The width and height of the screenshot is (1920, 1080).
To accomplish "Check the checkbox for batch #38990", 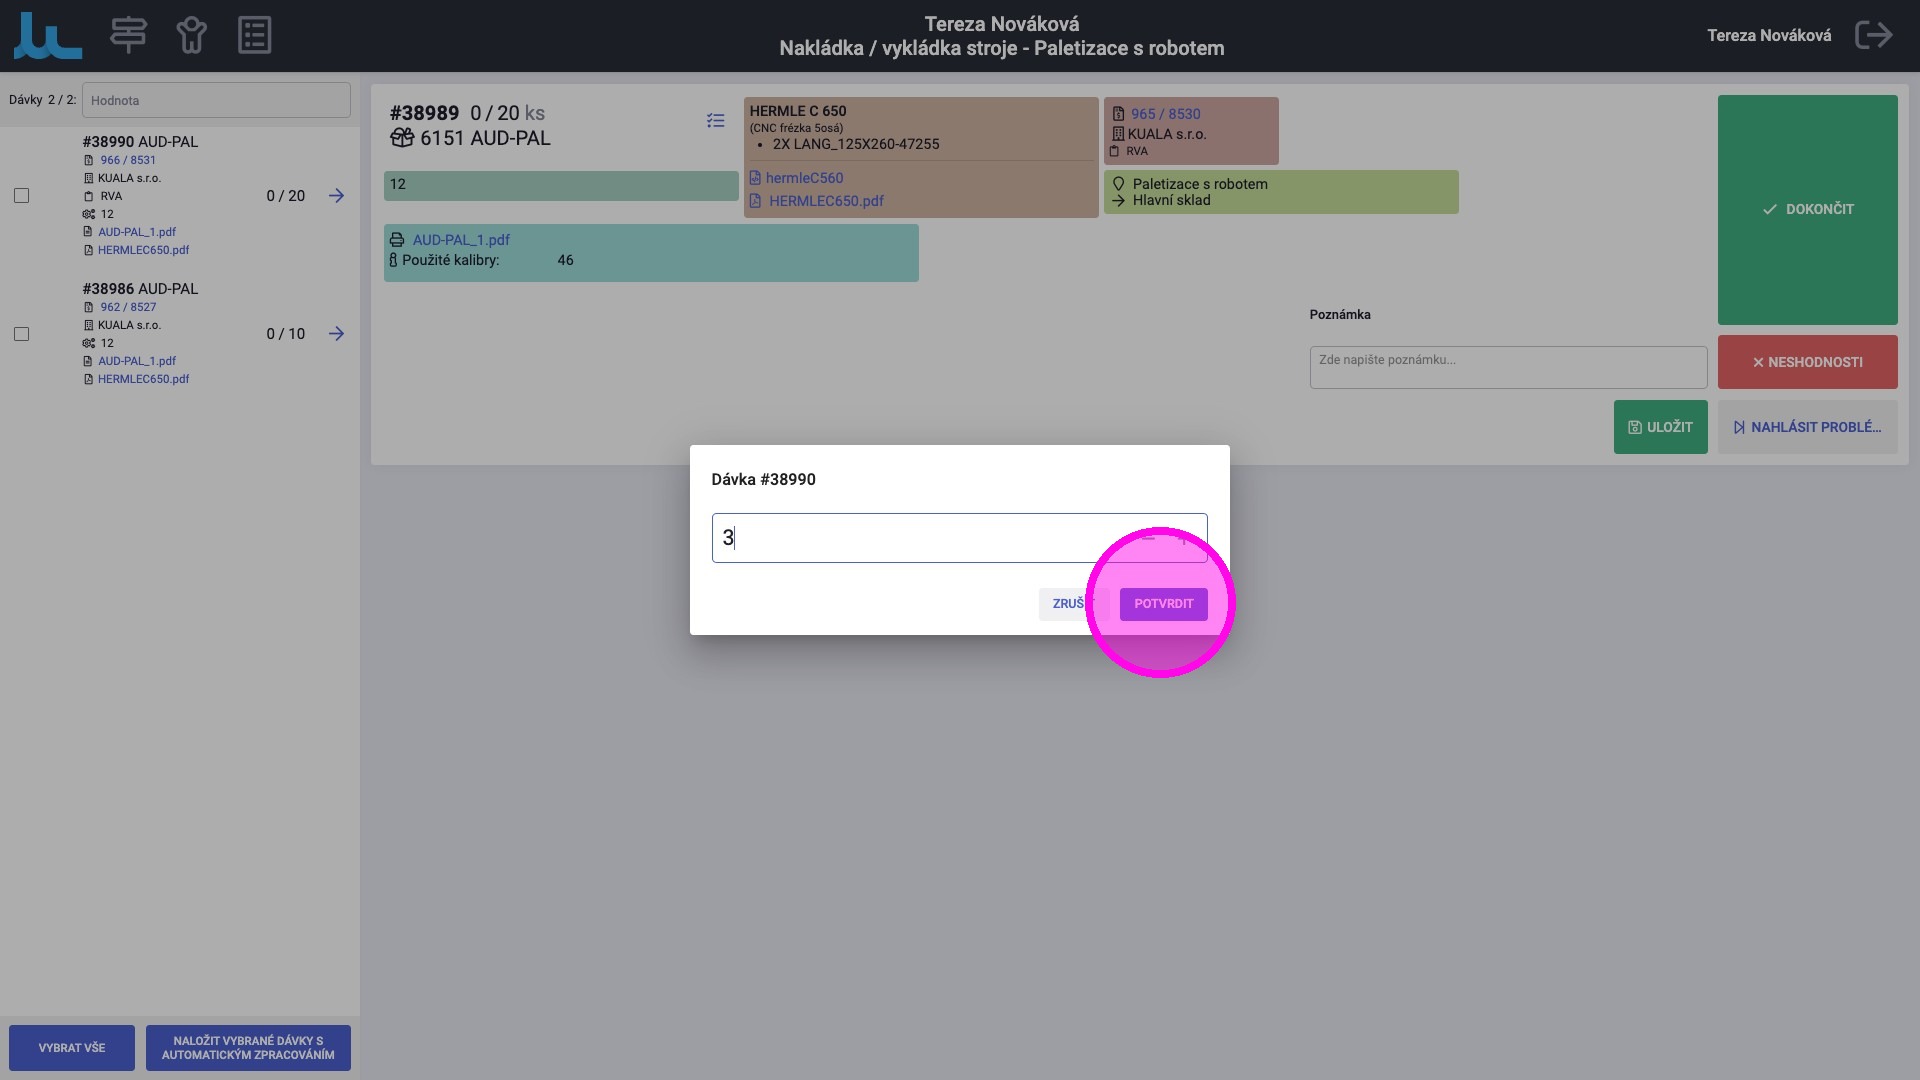I will tap(22, 196).
